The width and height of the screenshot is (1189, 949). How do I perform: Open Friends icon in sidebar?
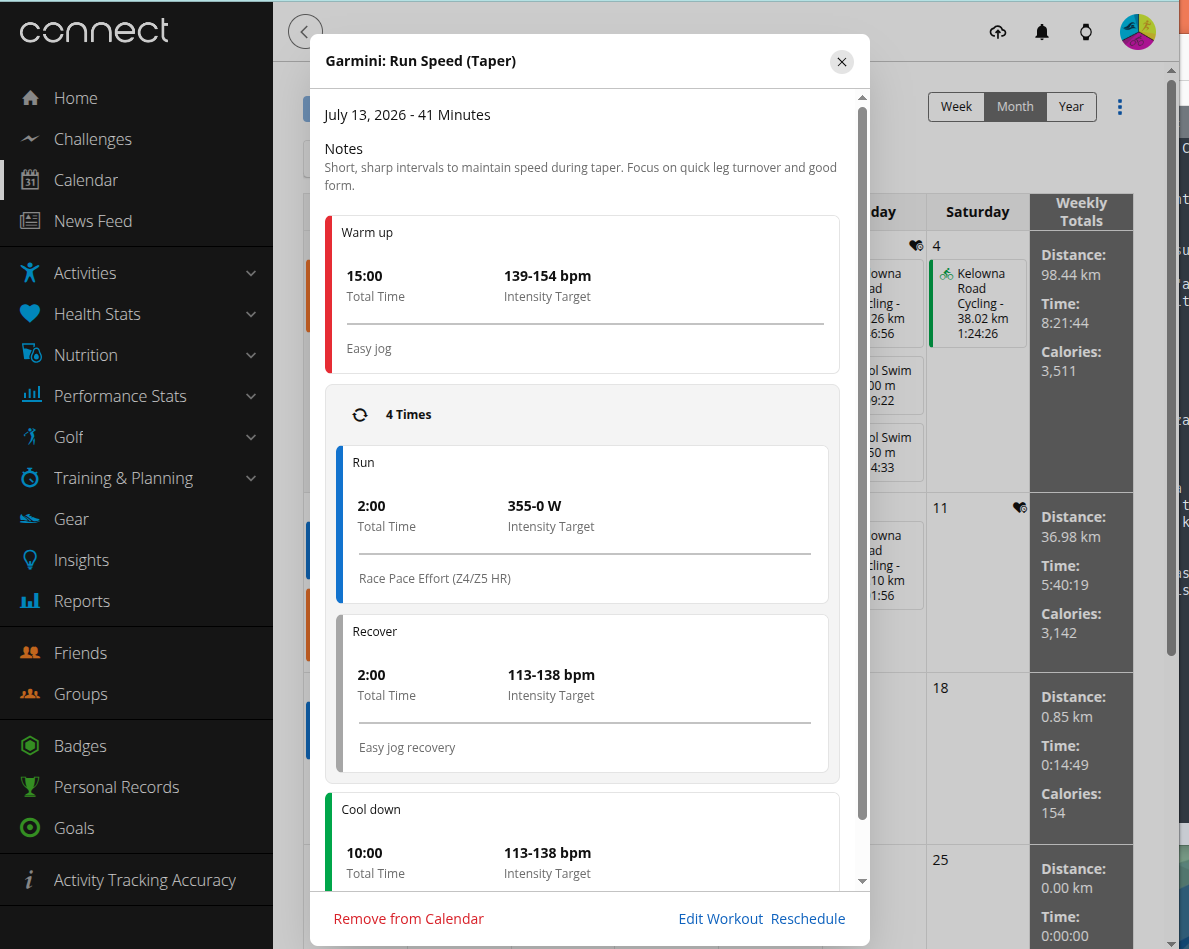click(30, 653)
